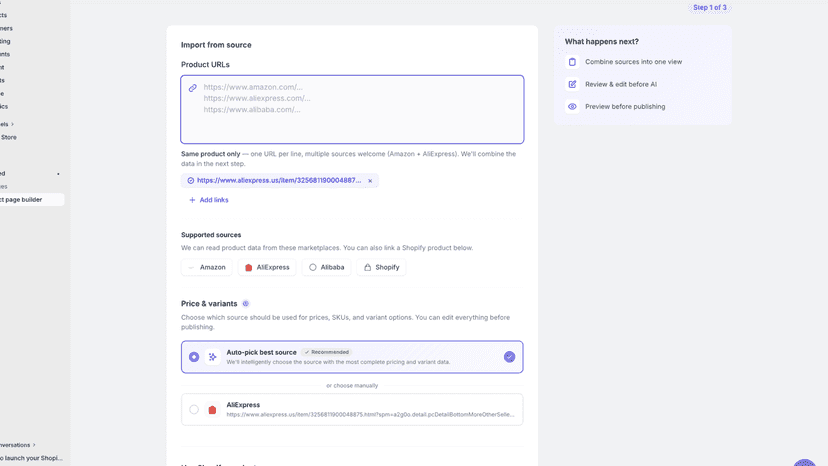This screenshot has width=828, height=466.
Task: Click the edit icon for Review & edit
Action: point(572,84)
